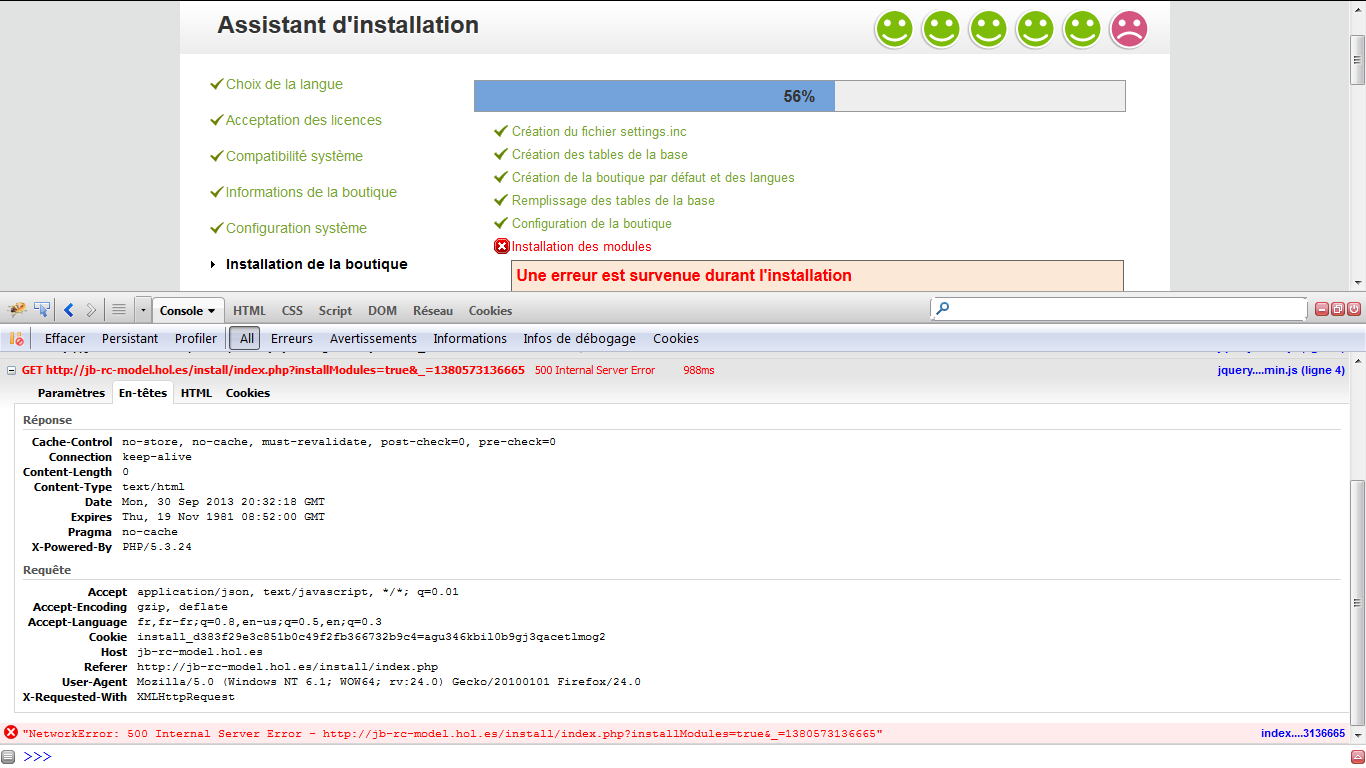This screenshot has width=1366, height=768.
Task: Toggle the break-on-all-errors icon
Action: 16,339
